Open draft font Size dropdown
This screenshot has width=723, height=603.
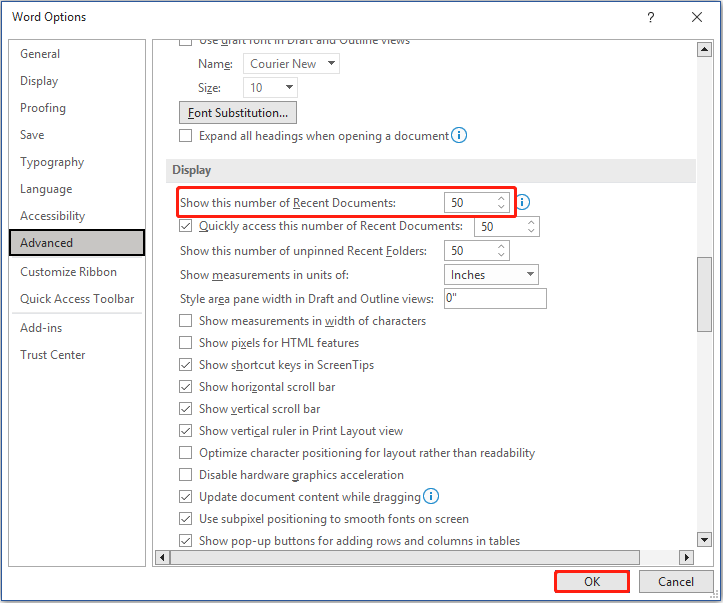[270, 88]
